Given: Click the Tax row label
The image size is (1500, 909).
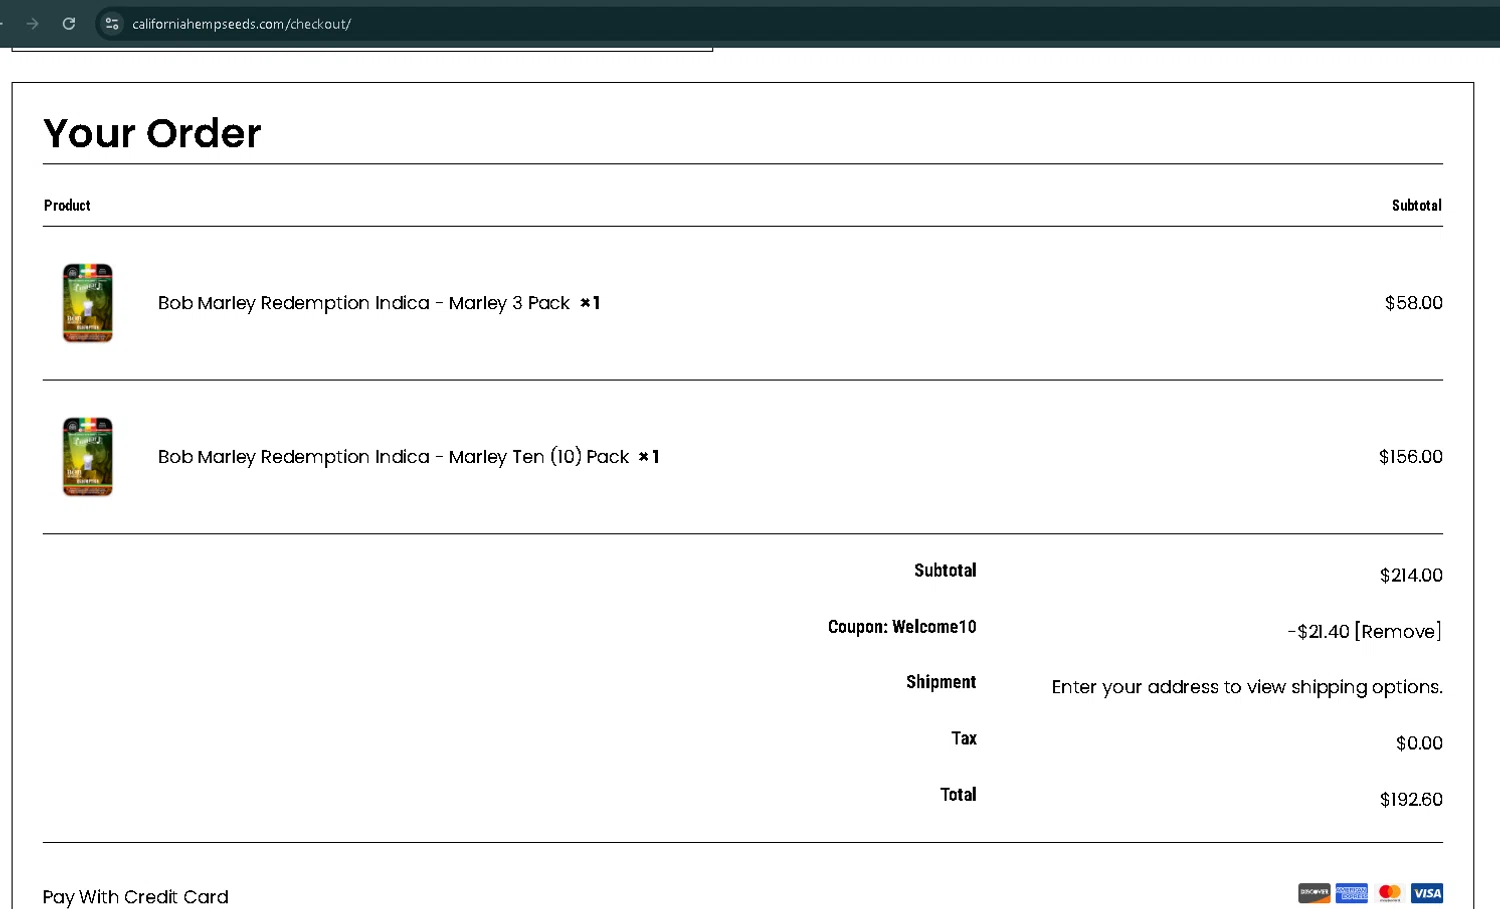Looking at the screenshot, I should click(964, 738).
